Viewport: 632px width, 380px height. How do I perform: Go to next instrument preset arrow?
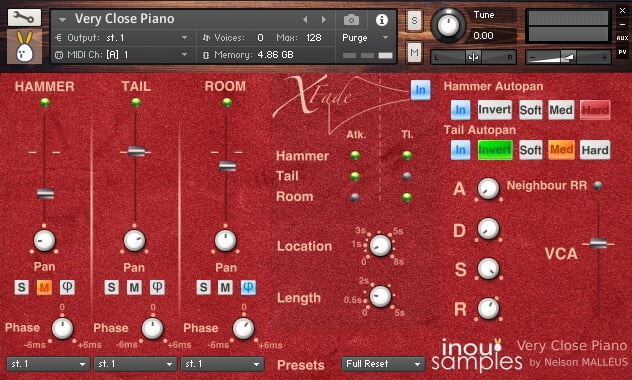coord(324,19)
